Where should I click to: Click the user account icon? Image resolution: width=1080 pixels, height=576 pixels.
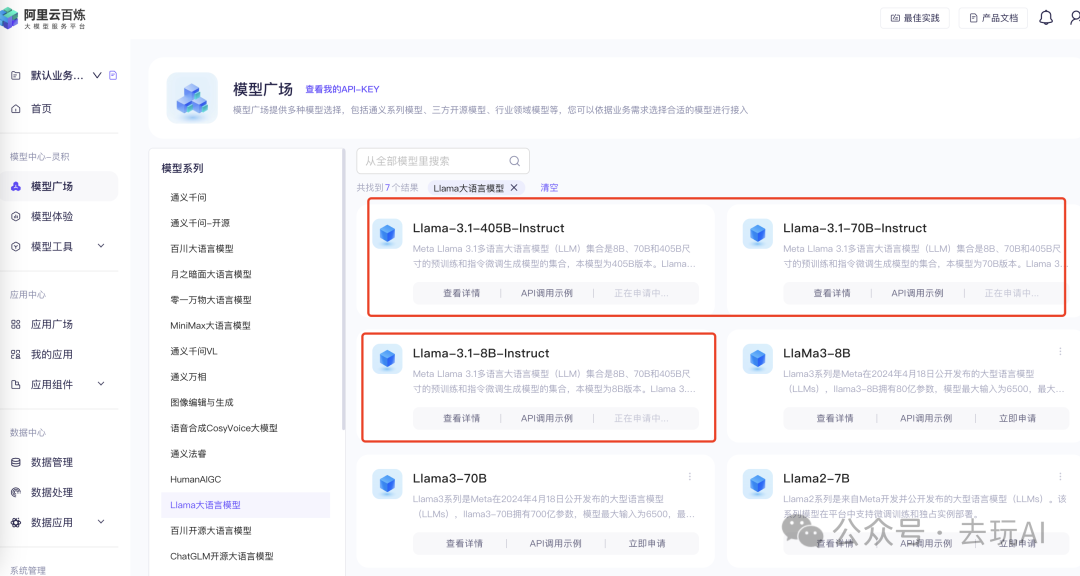click(x=1074, y=18)
